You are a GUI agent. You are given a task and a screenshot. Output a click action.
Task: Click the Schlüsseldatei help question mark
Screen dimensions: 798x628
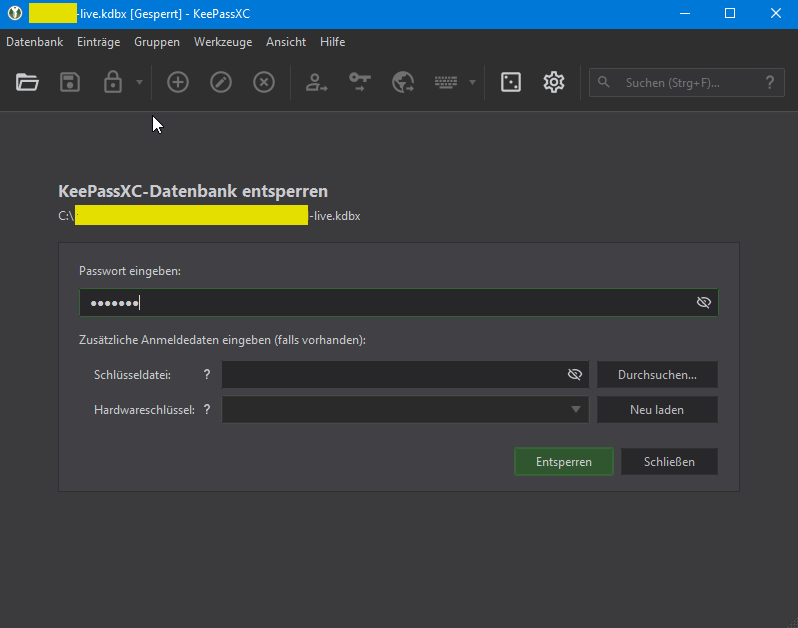point(207,375)
